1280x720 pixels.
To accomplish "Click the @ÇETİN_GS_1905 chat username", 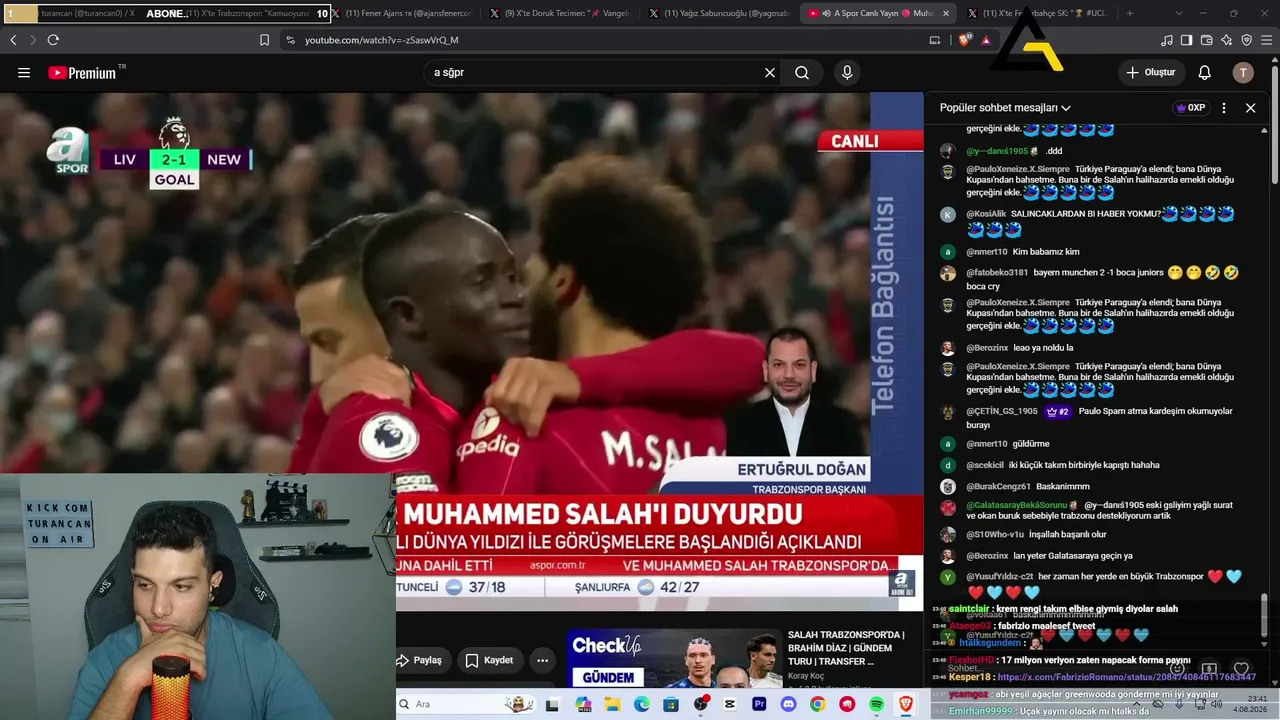I will pyautogui.click(x=1001, y=411).
